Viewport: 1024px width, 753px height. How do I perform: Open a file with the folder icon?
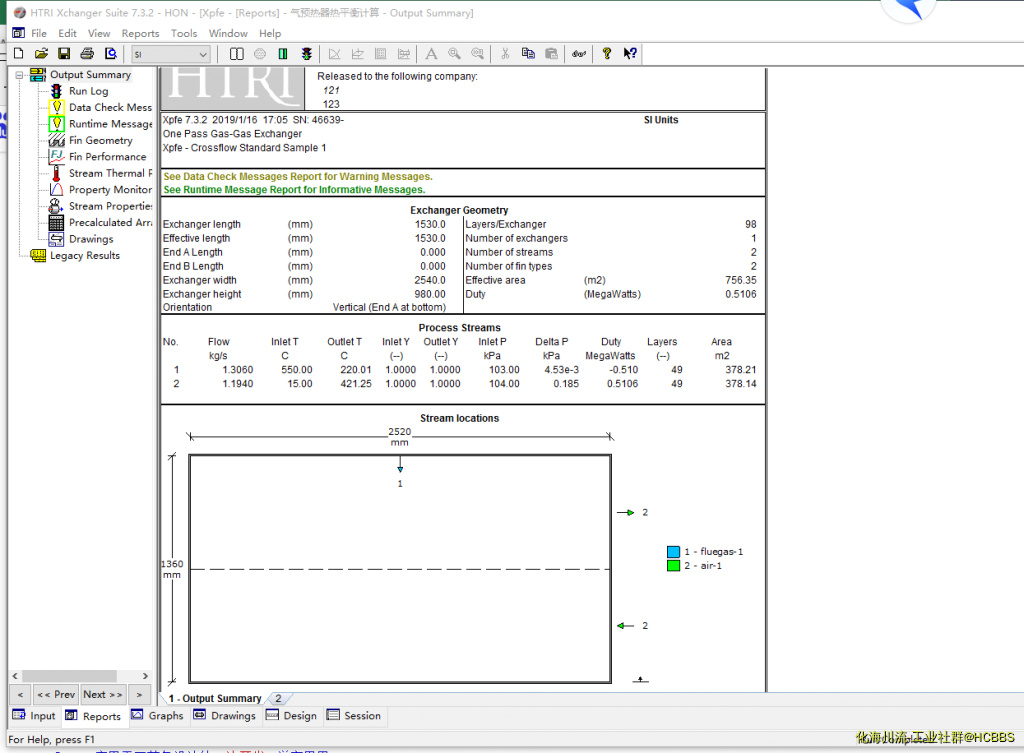click(x=41, y=54)
